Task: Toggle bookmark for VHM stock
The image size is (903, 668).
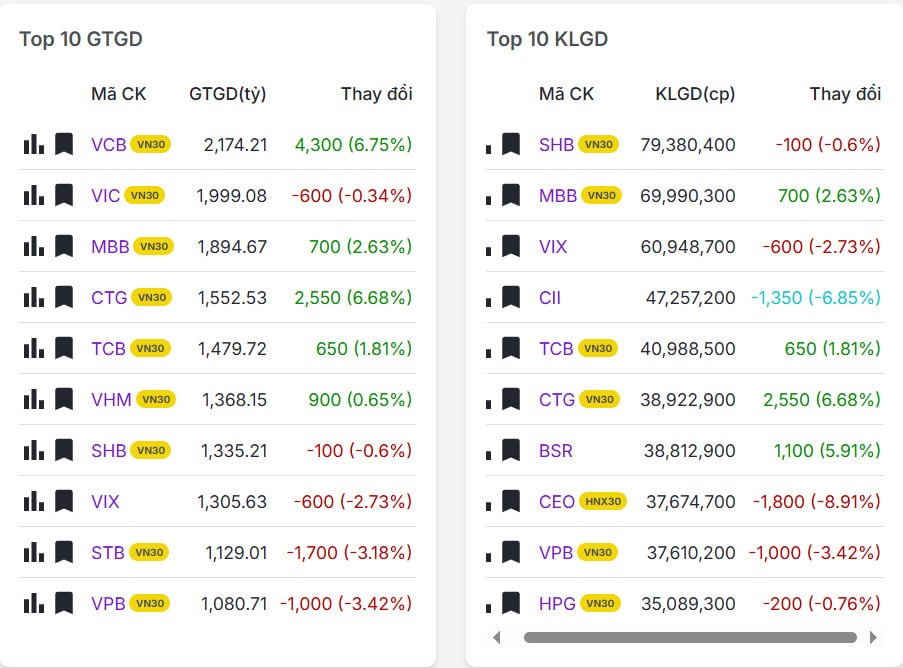Action: click(64, 399)
